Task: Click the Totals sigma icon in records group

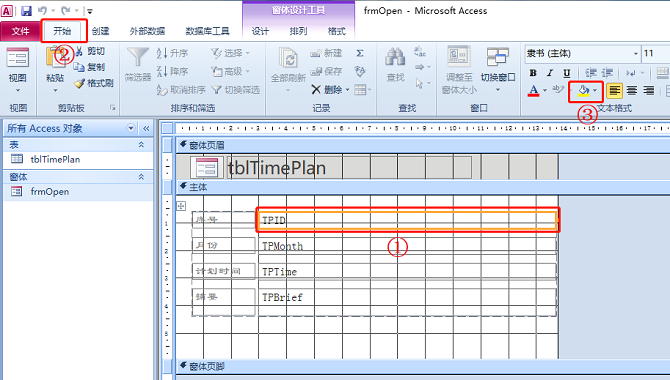Action: click(360, 53)
